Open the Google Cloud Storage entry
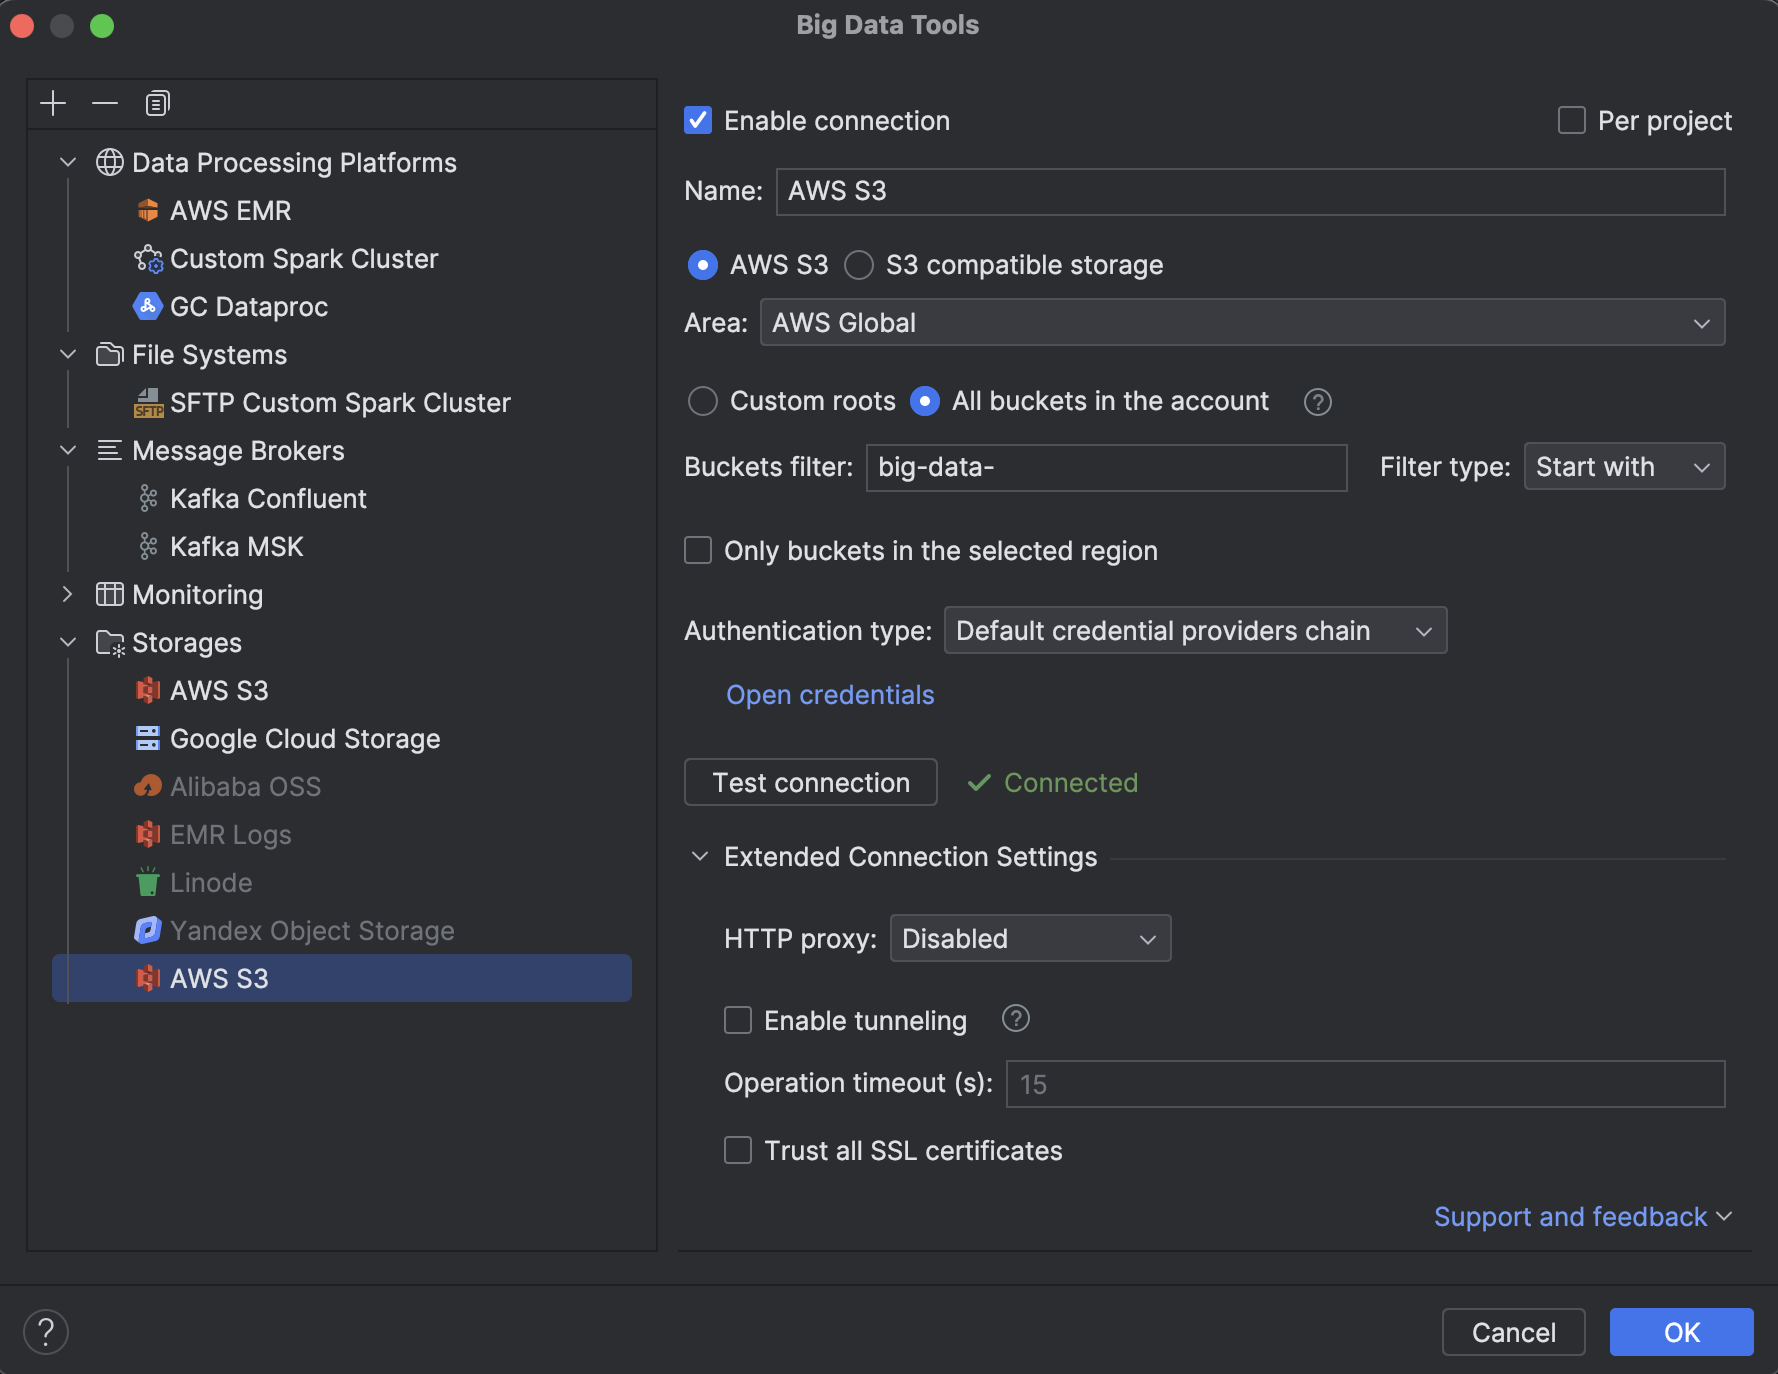The height and width of the screenshot is (1374, 1778). [x=305, y=738]
